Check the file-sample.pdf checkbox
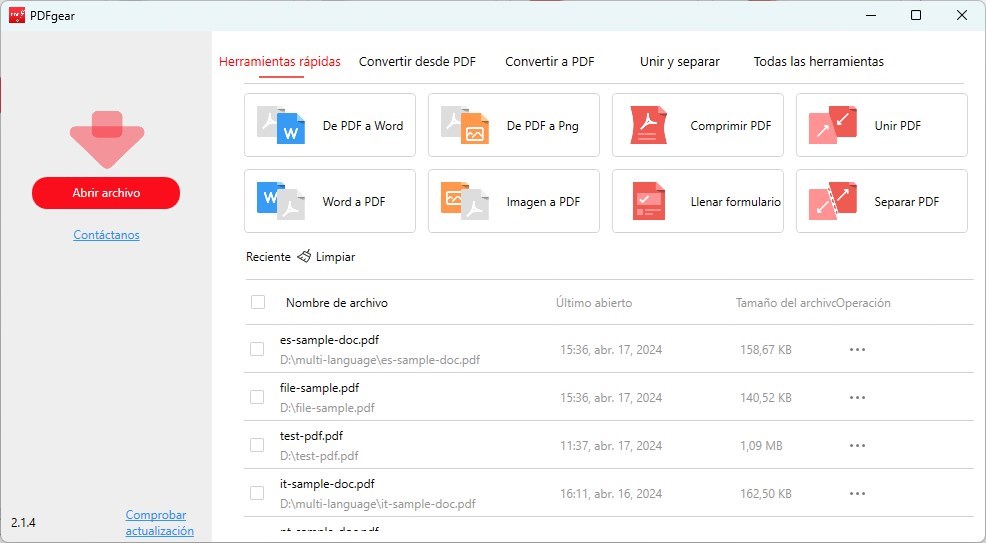This screenshot has height=543, width=986. click(x=257, y=397)
